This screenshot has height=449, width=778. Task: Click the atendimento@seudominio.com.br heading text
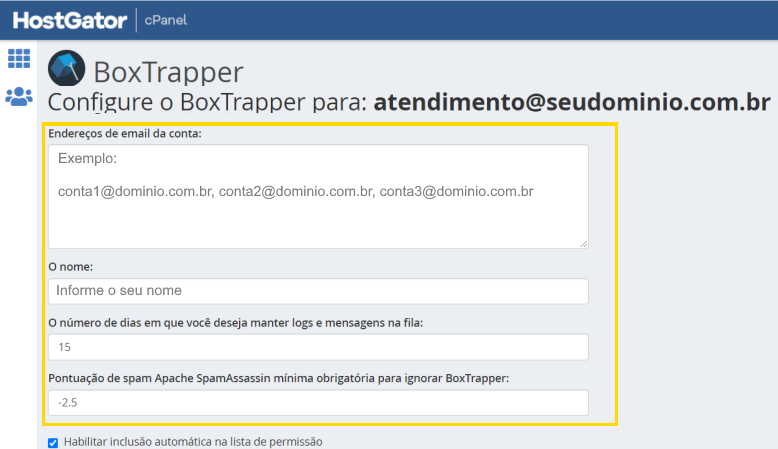click(x=572, y=102)
